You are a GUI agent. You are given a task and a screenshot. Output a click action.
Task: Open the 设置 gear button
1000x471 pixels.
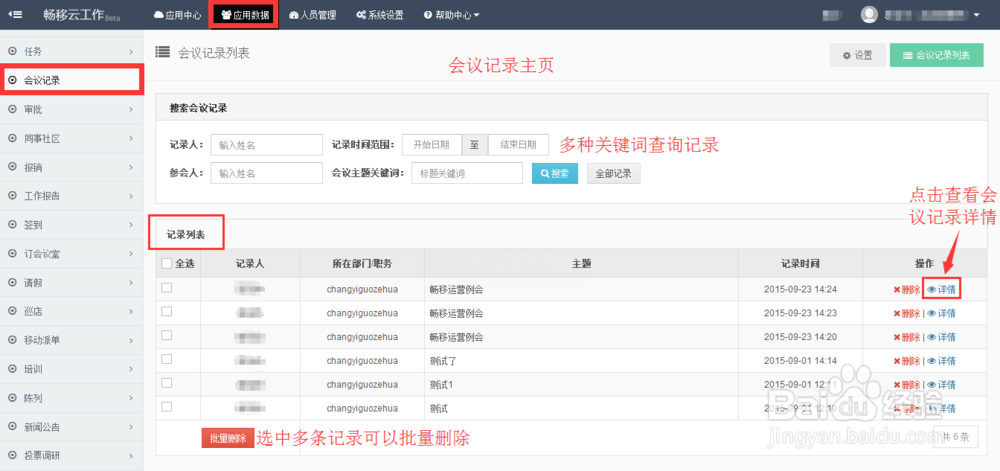tap(857, 55)
